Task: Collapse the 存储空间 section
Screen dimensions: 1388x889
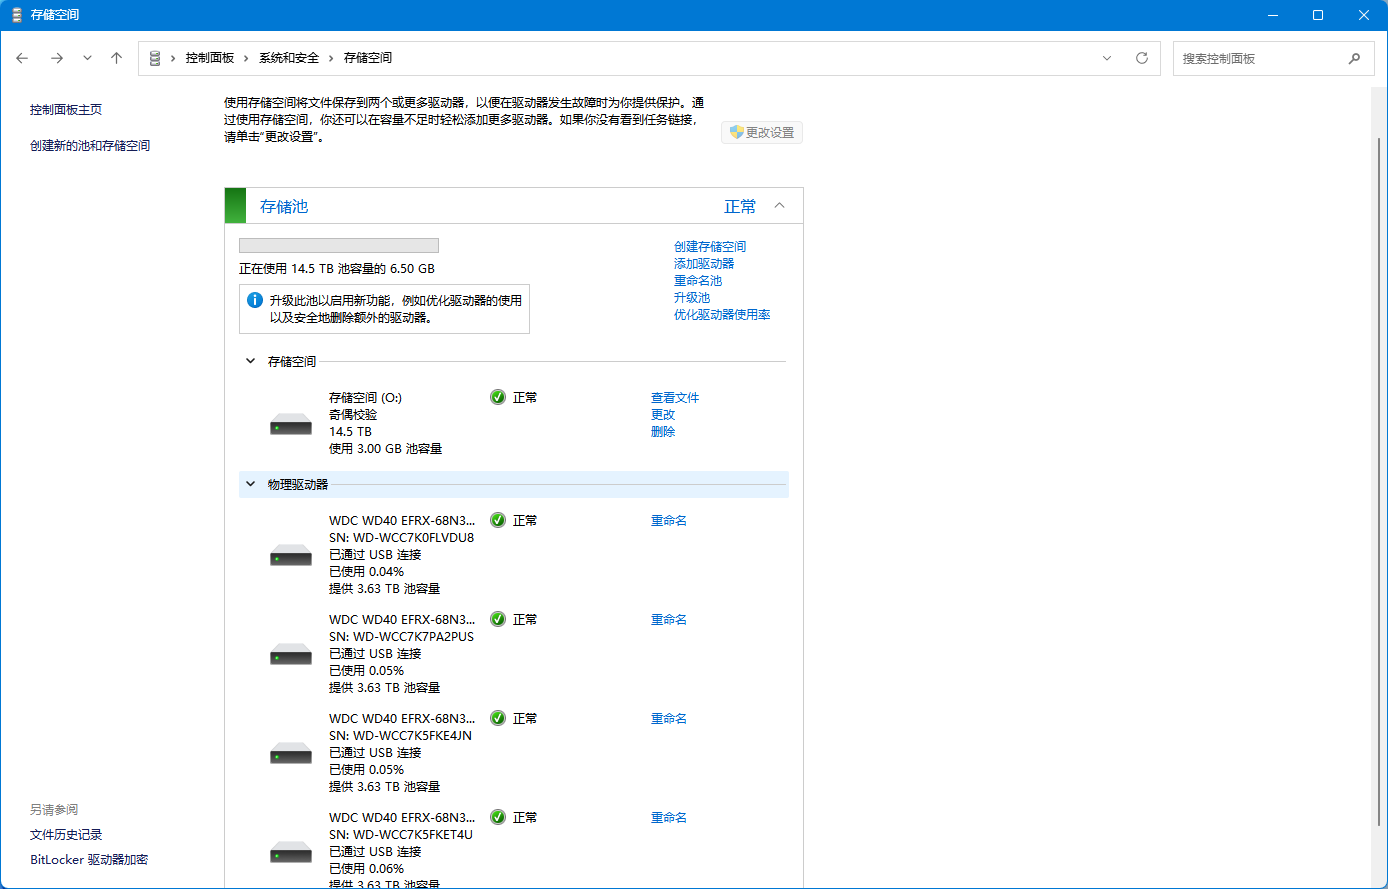Action: coord(250,361)
